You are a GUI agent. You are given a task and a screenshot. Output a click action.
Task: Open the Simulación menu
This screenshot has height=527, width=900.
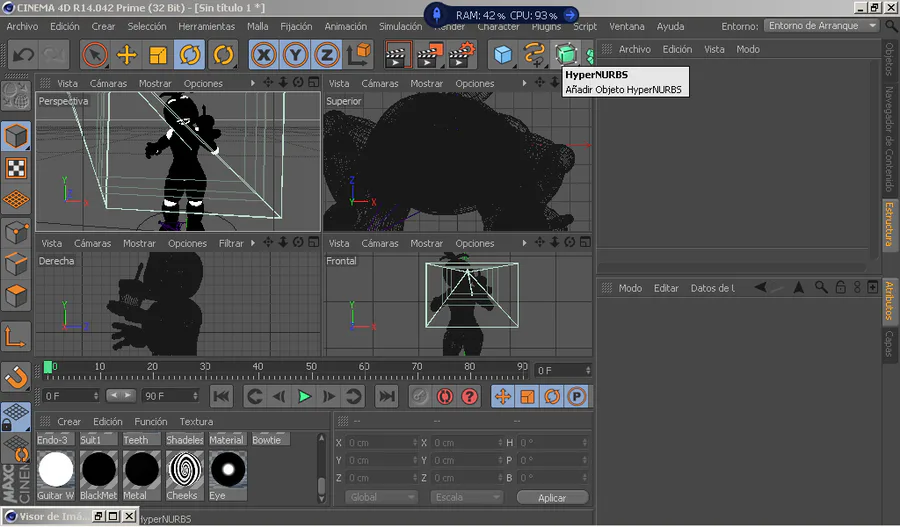coord(400,26)
